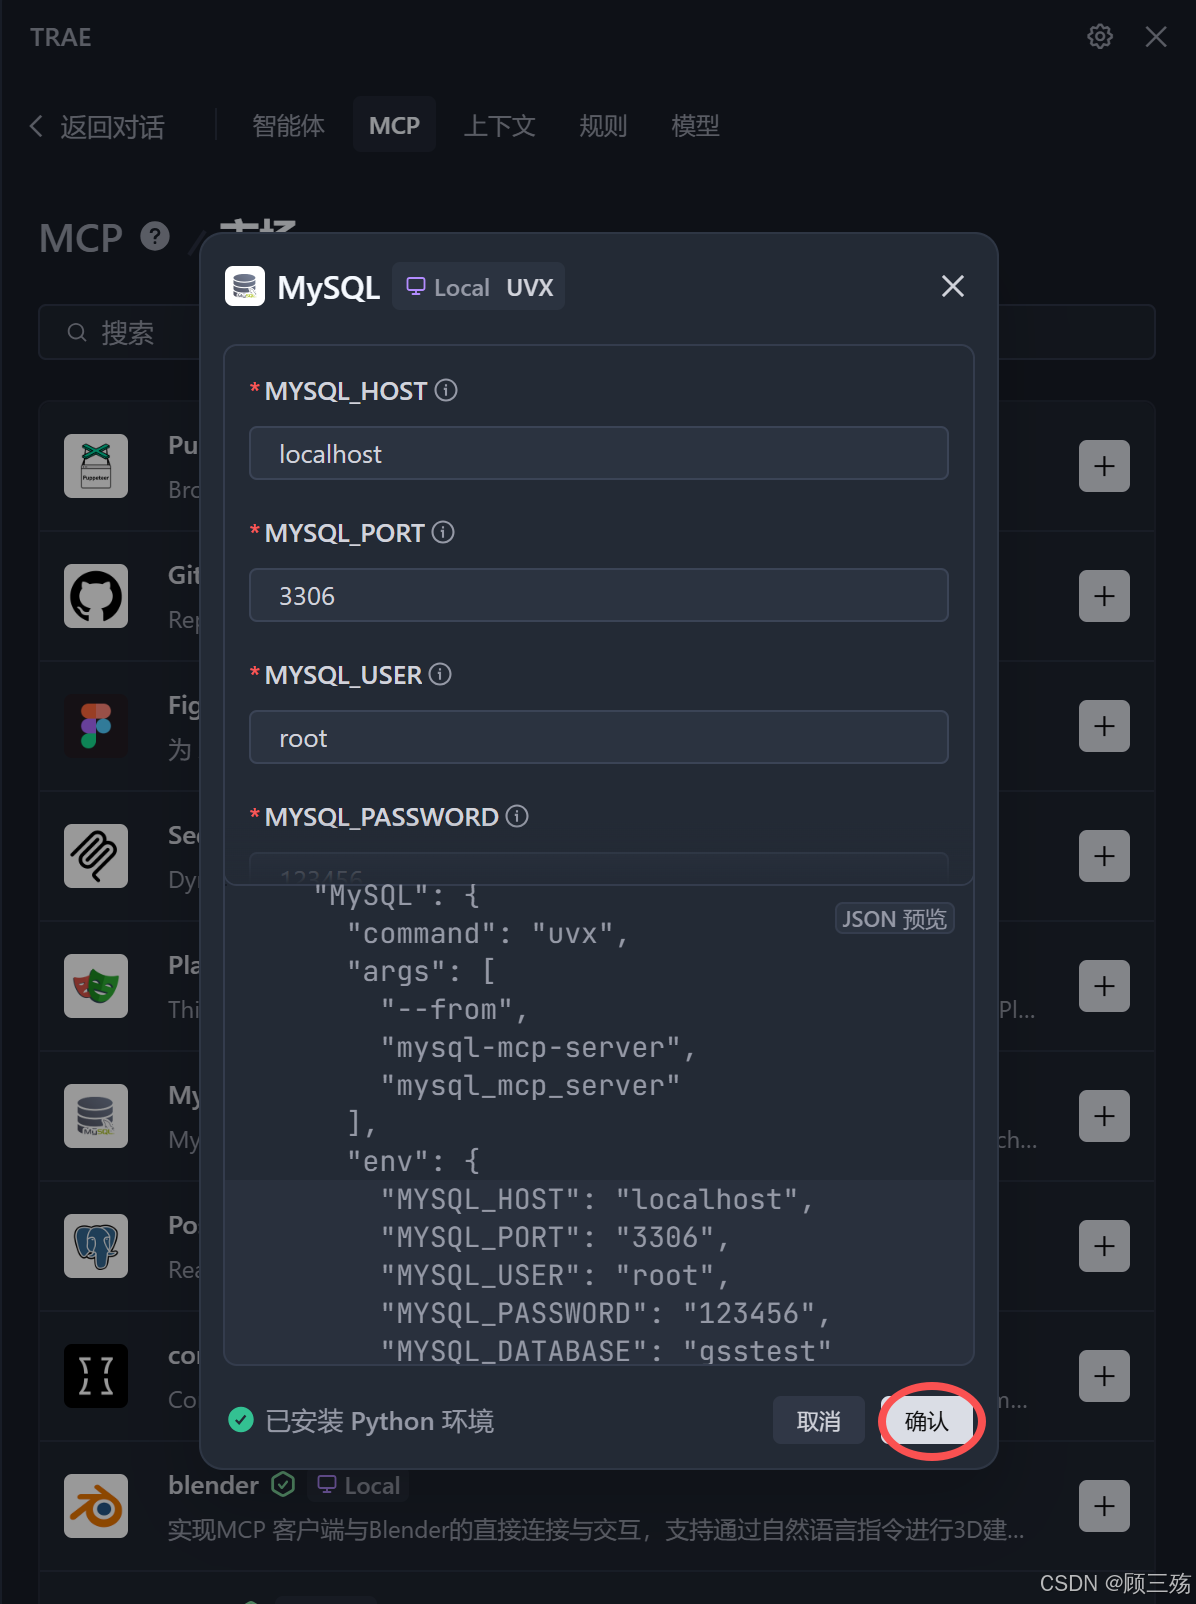Image resolution: width=1196 pixels, height=1604 pixels.
Task: Edit the MYSQL_USER root field
Action: tap(599, 738)
